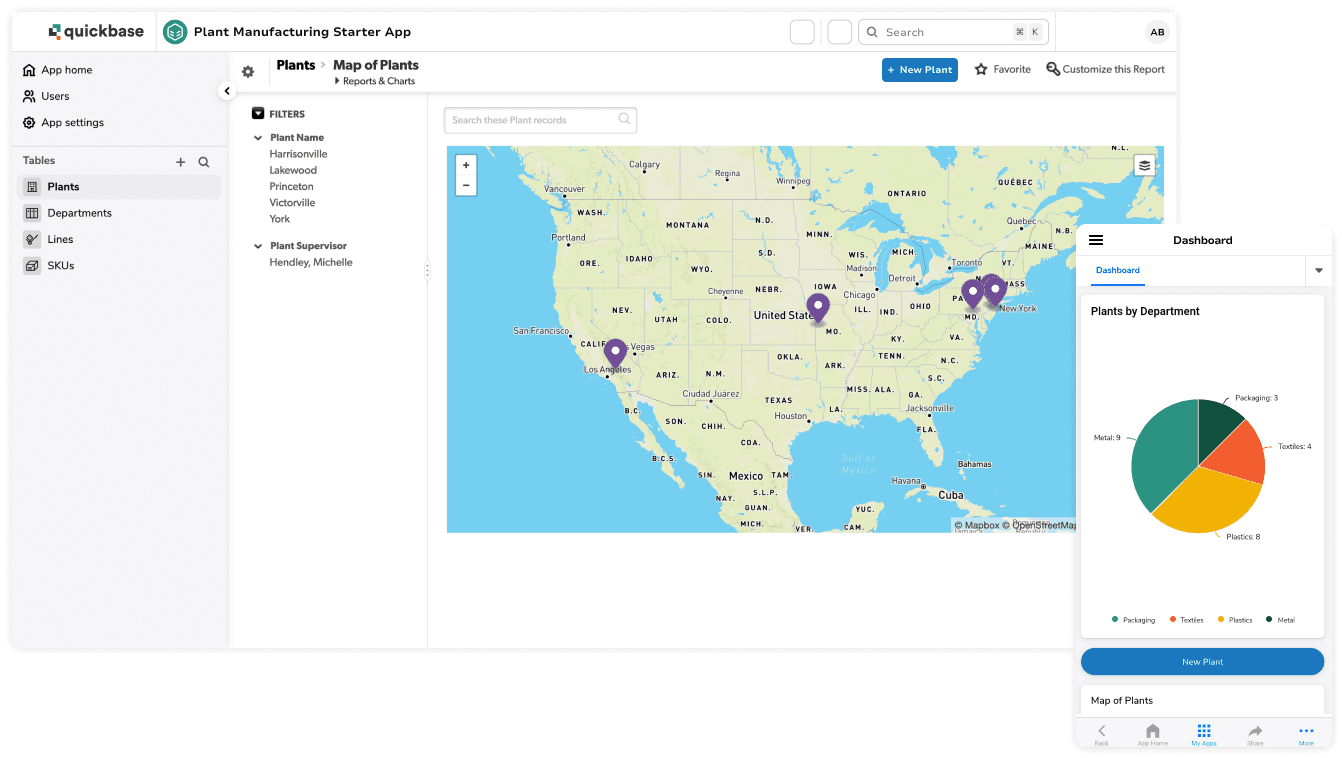Filter by Lakewood plant
The height and width of the screenshot is (758, 1342).
click(293, 170)
